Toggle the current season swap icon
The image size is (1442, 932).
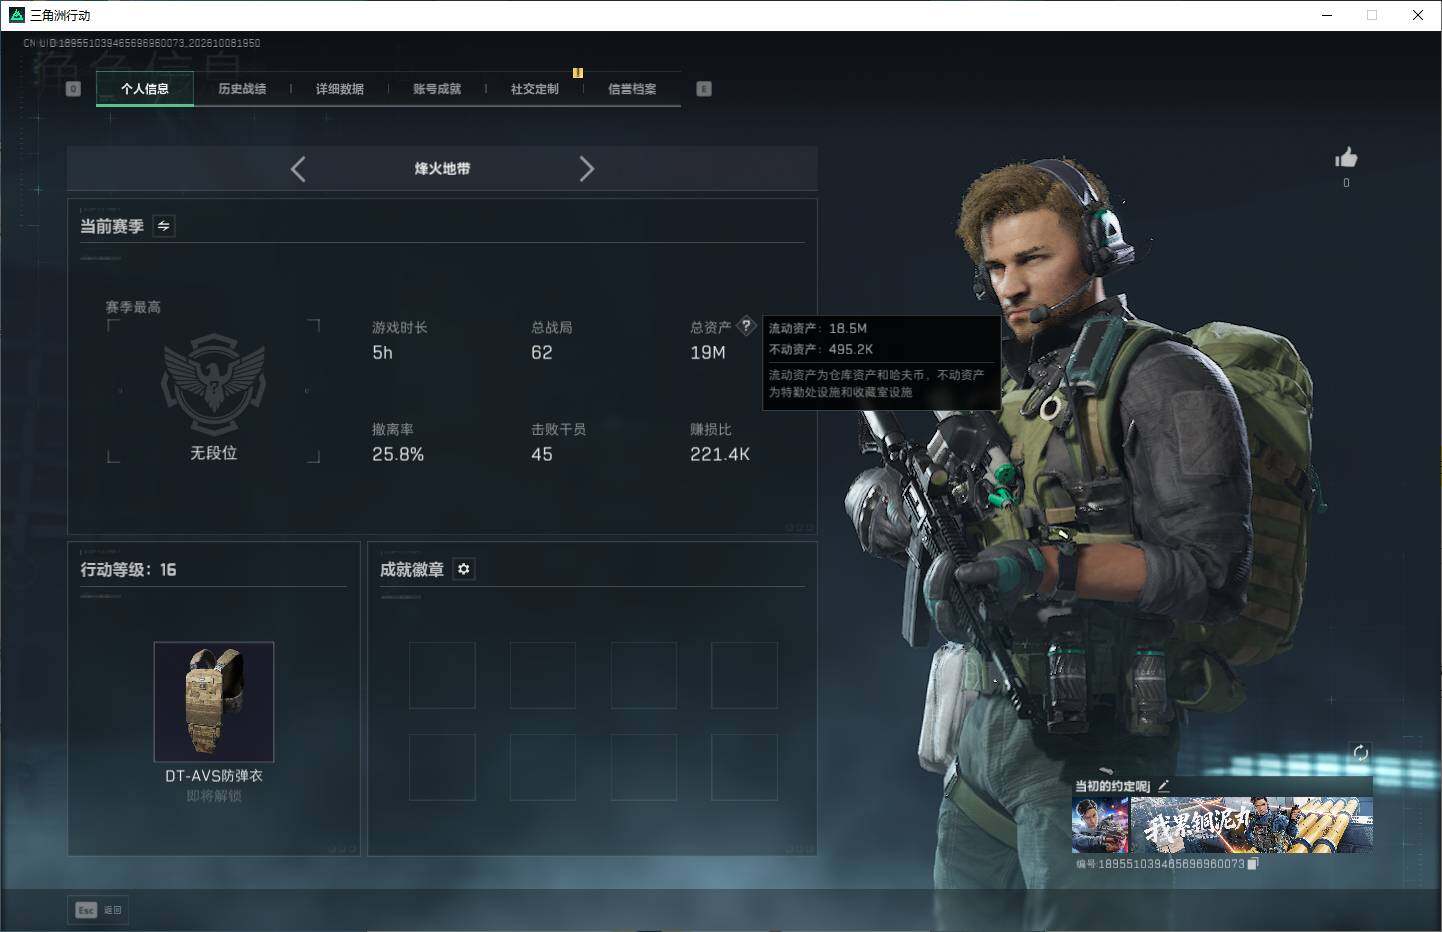tap(164, 226)
